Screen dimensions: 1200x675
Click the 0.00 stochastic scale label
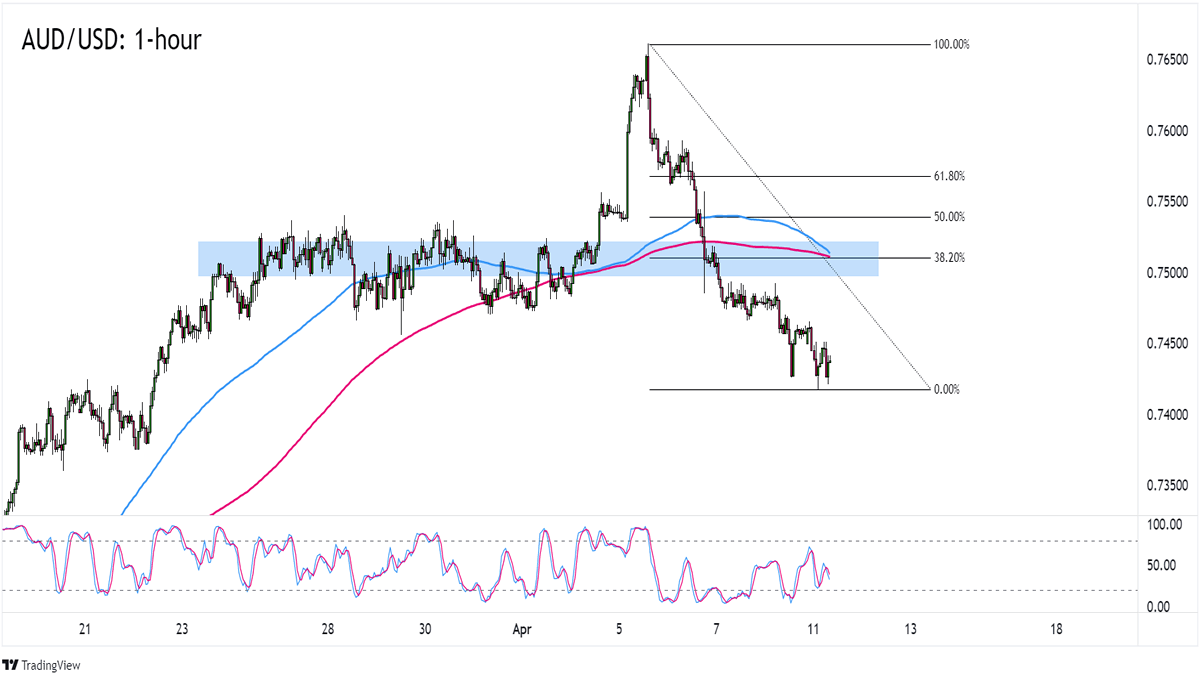tap(1158, 607)
